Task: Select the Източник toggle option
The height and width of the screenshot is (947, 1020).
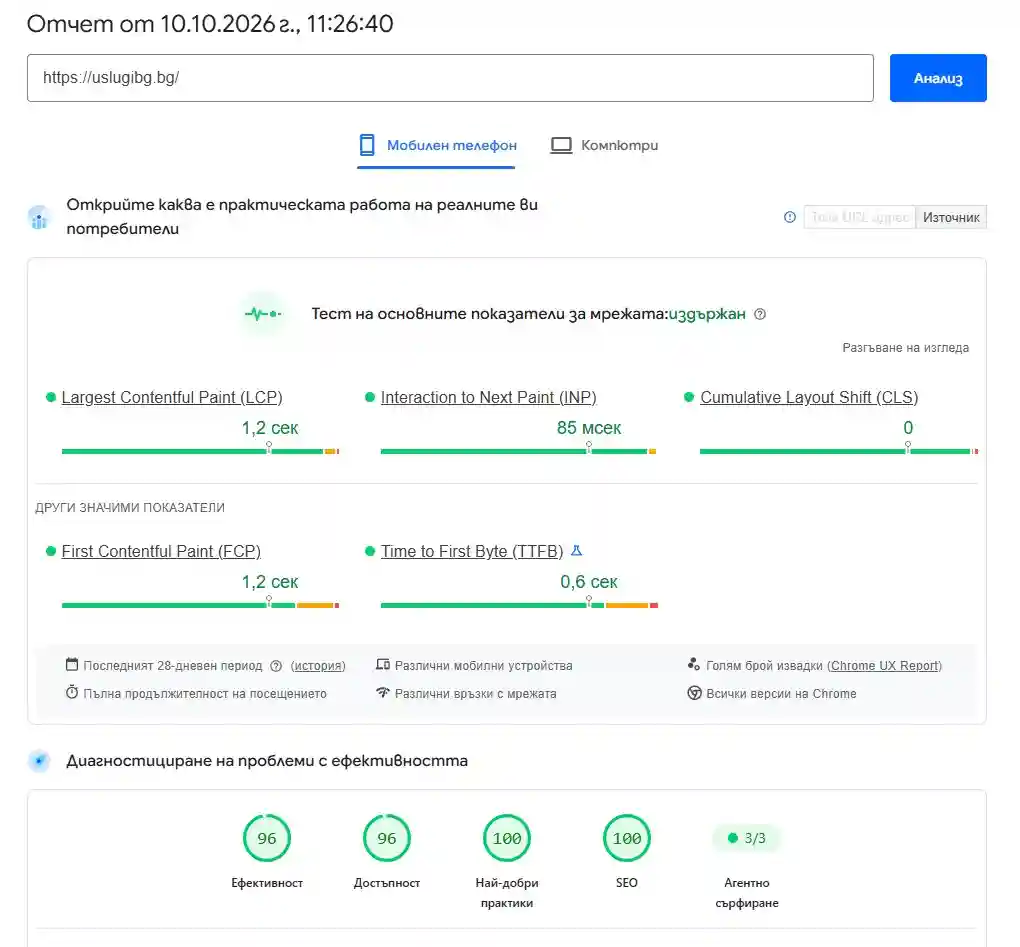Action: pos(950,217)
